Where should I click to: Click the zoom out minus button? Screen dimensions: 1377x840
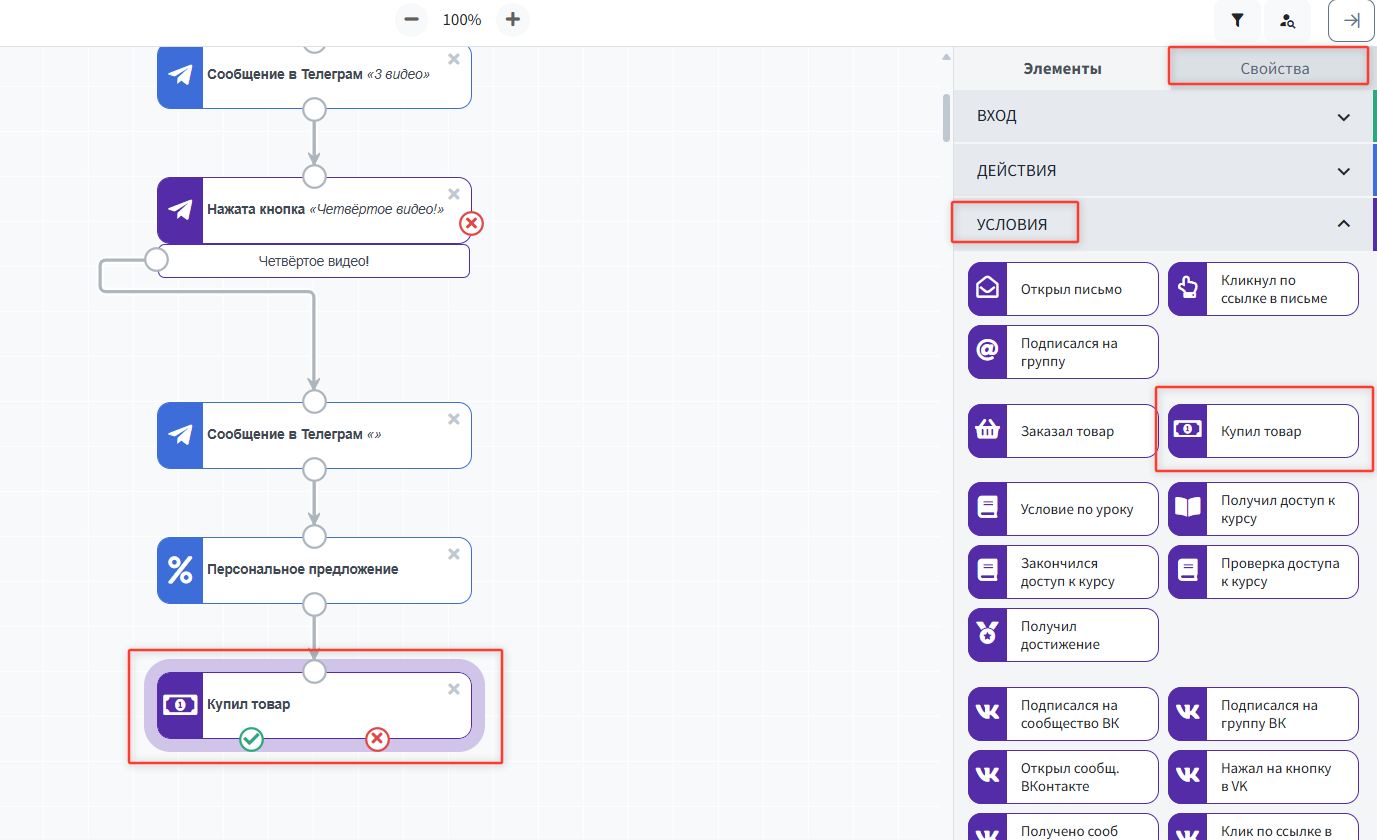tap(411, 19)
